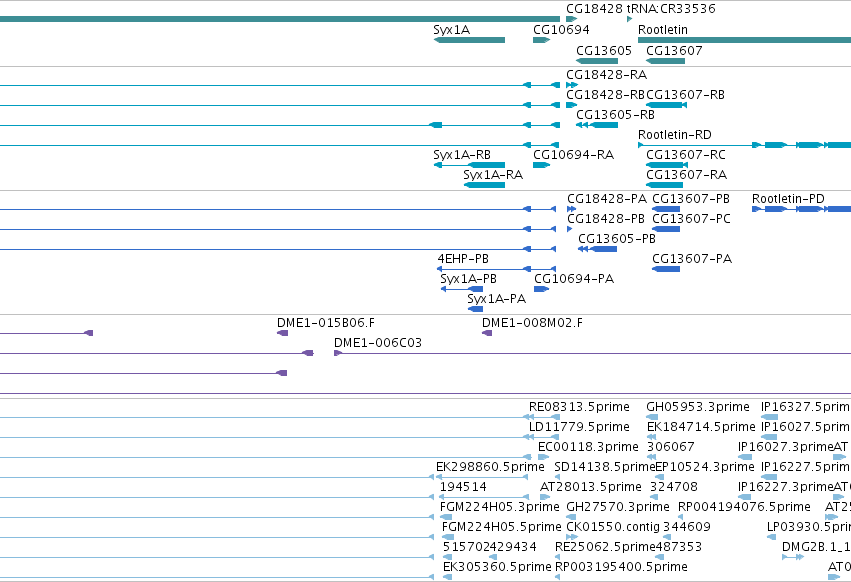Click EST EC00118.3prime
Viewport: 851px width, 582px height.
[588, 447]
